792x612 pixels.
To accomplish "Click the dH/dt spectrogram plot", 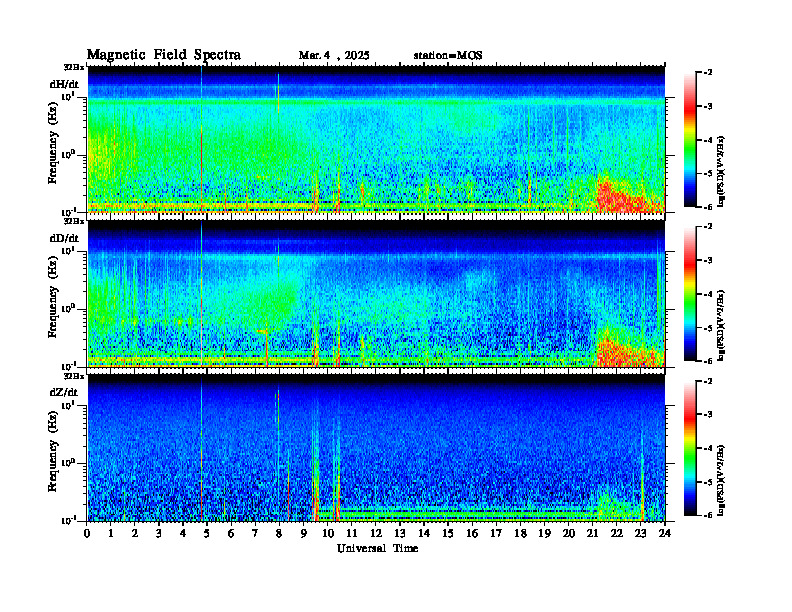I will (376, 139).
